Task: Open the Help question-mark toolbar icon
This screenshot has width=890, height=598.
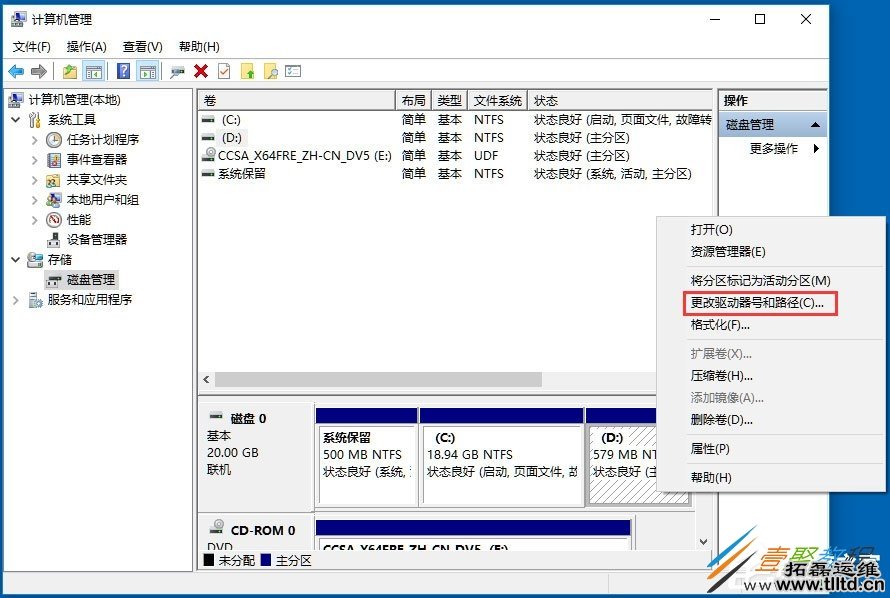Action: pos(121,71)
